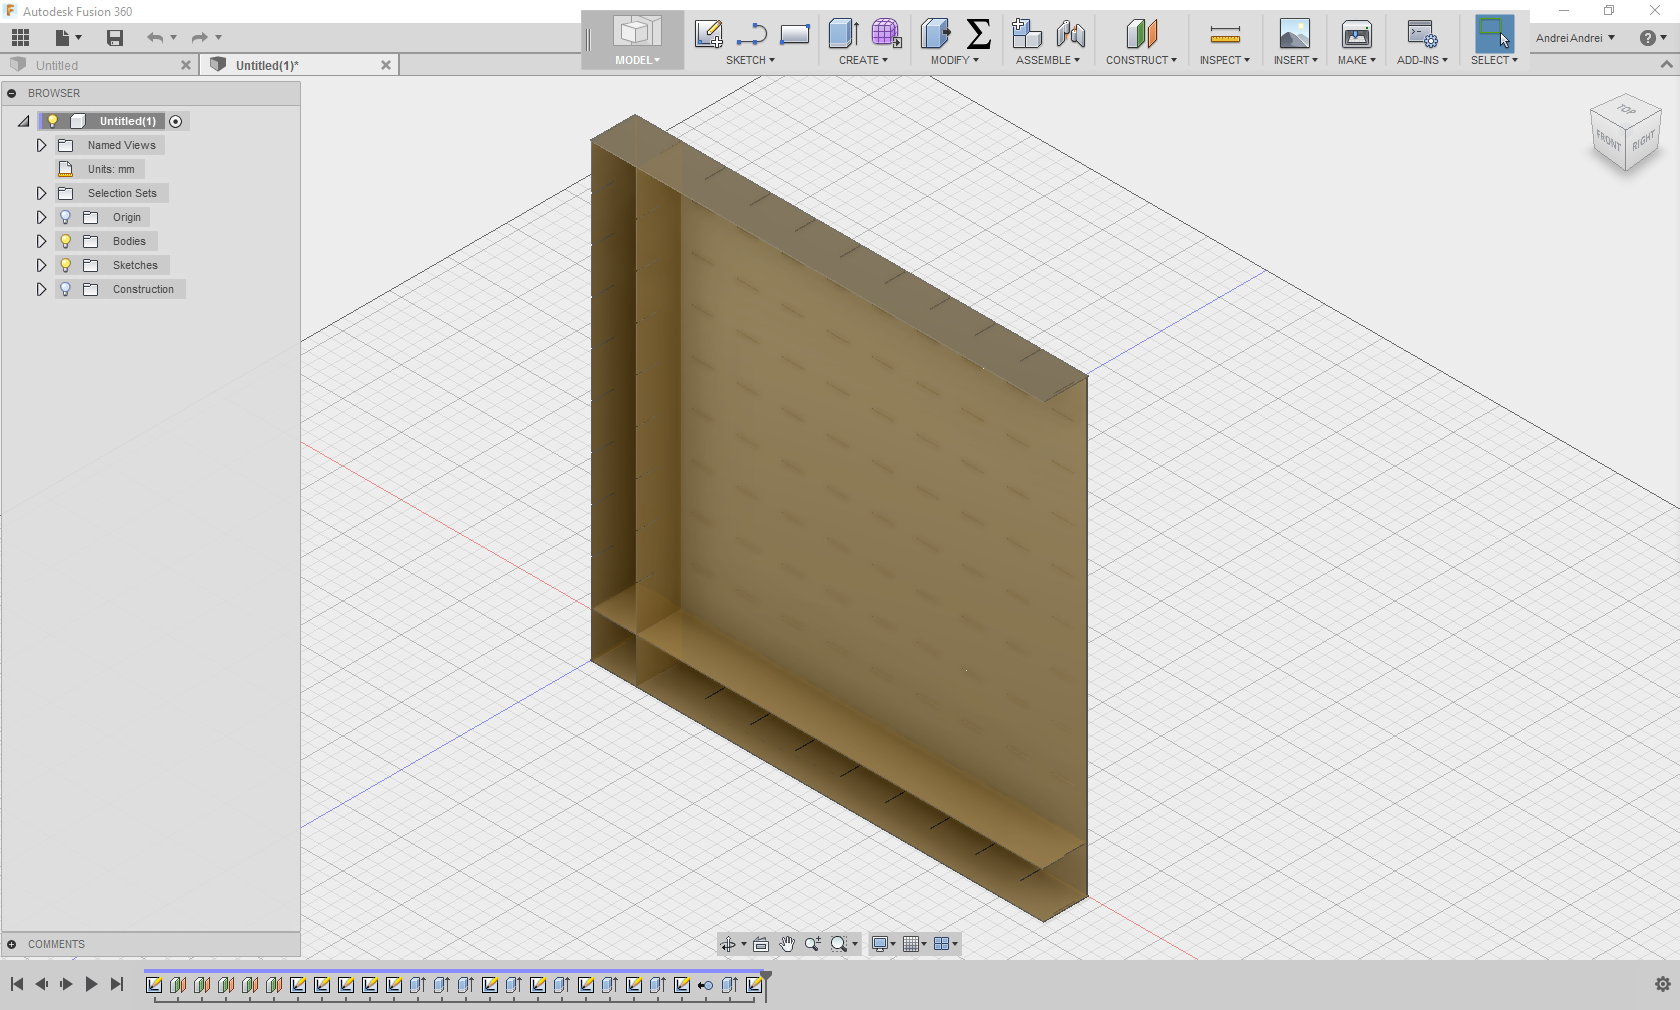Show the Origin folder via bulb
1680x1010 pixels.
66,217
